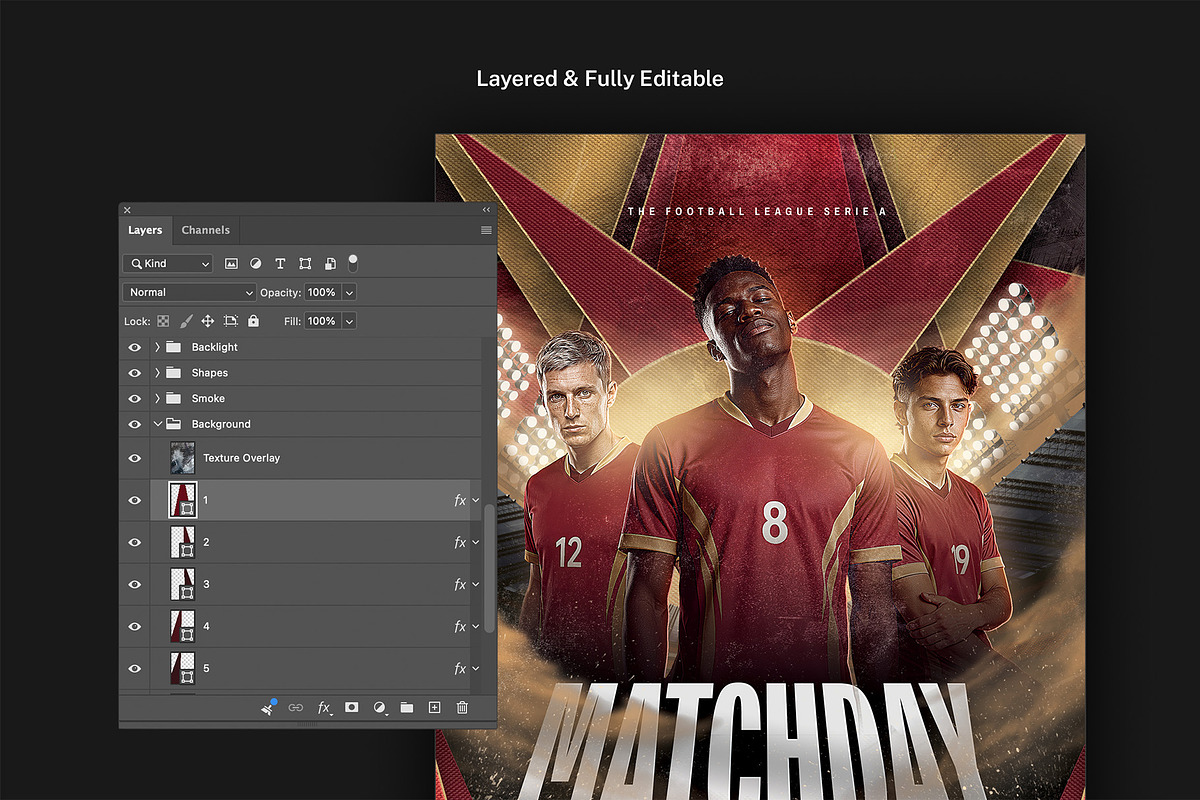Expand layer 3 effects chevron
Viewport: 1200px width, 800px height.
pyautogui.click(x=476, y=584)
